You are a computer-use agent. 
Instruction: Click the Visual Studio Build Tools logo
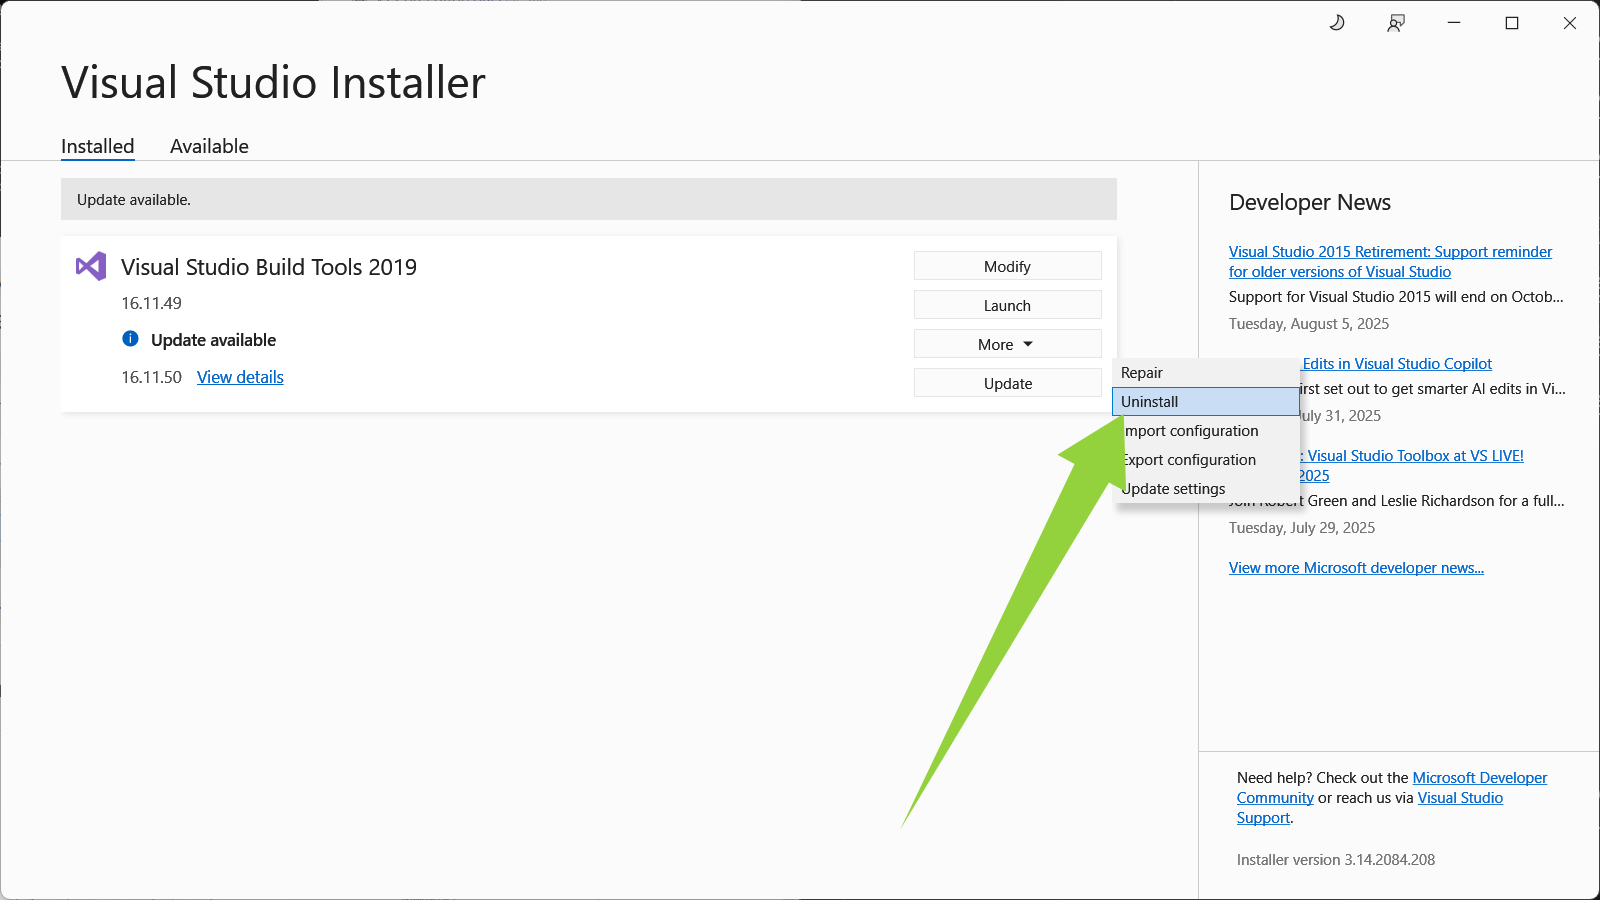coord(91,266)
